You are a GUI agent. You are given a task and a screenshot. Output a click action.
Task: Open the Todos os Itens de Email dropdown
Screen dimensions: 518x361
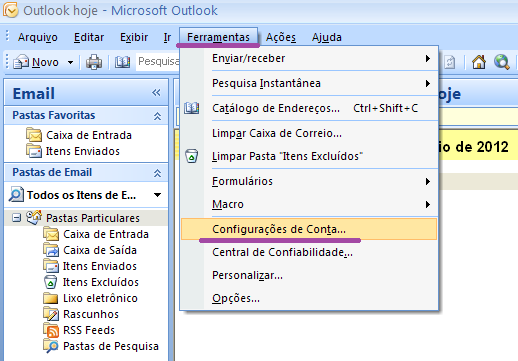pyautogui.click(x=157, y=195)
